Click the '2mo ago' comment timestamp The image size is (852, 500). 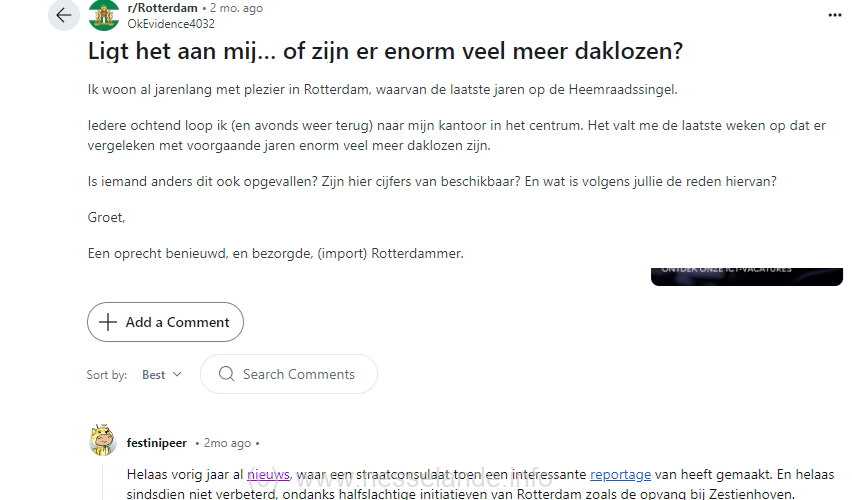point(227,443)
